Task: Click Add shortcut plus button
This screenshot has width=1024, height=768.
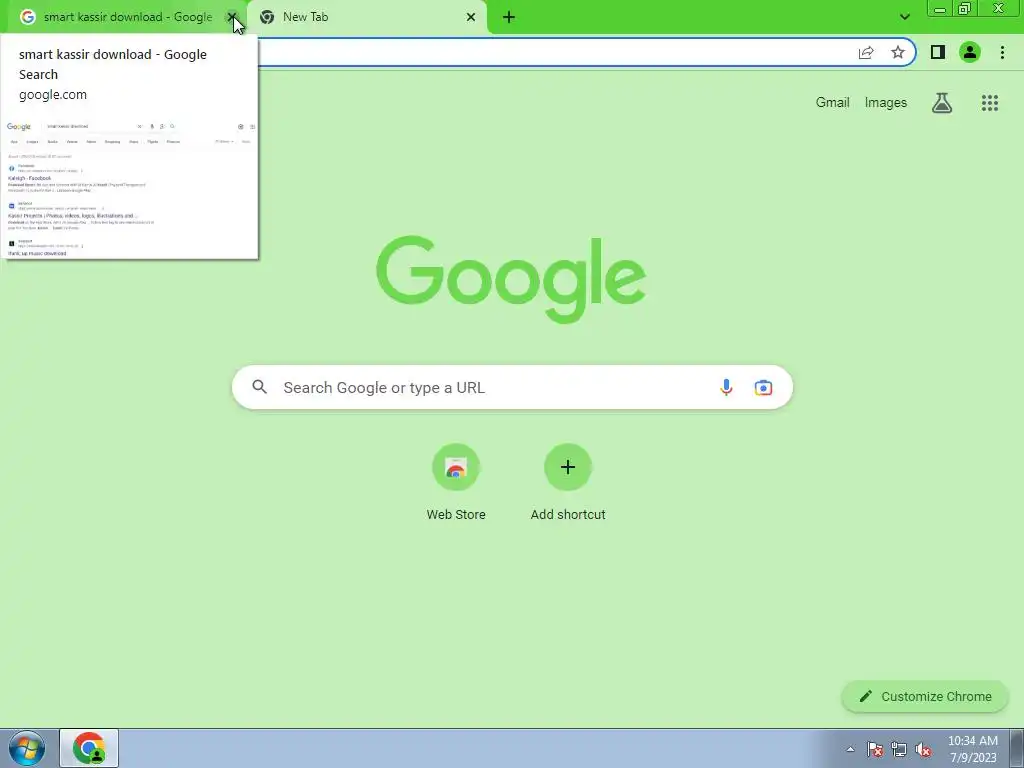Action: coord(568,467)
